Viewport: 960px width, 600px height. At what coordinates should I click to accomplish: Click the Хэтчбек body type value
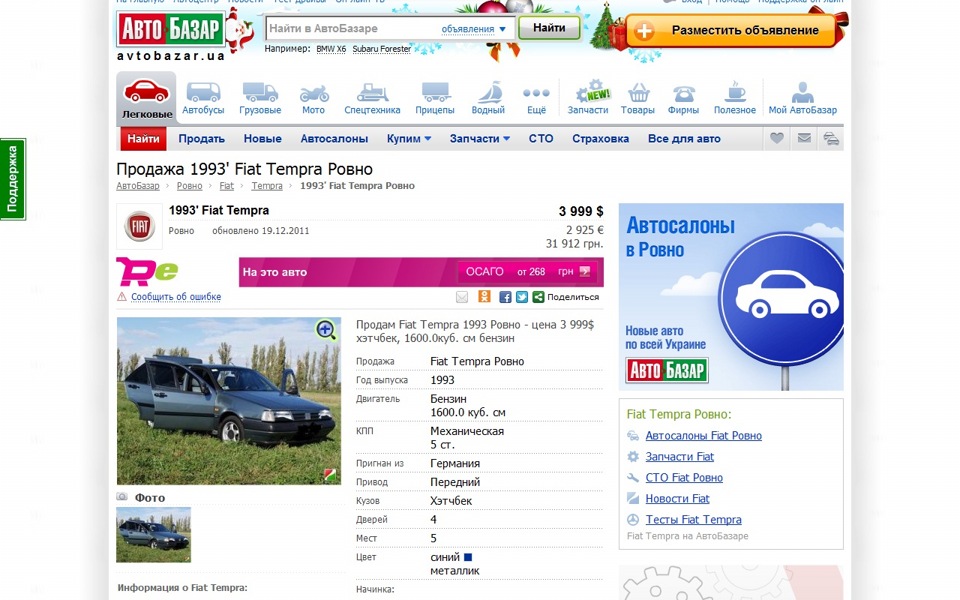tap(451, 501)
